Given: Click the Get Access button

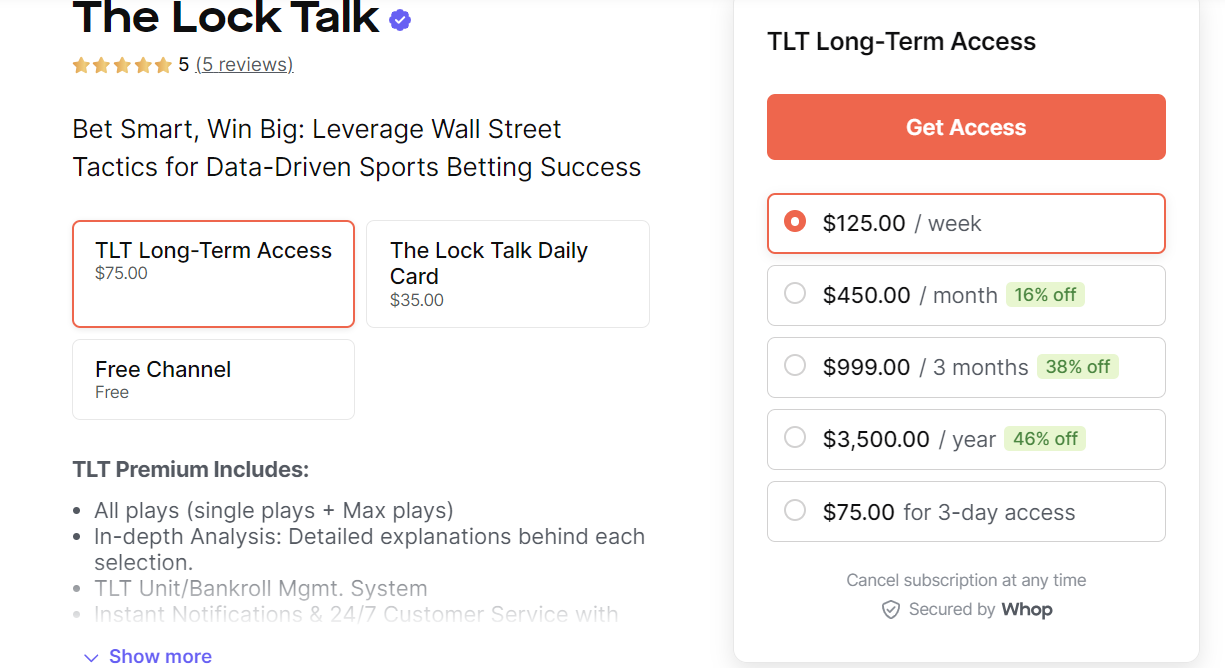Looking at the screenshot, I should (x=965, y=127).
